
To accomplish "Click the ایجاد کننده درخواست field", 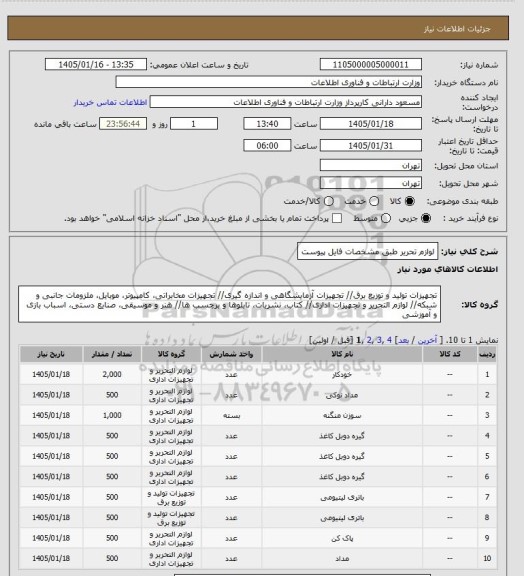I will [x=286, y=102].
